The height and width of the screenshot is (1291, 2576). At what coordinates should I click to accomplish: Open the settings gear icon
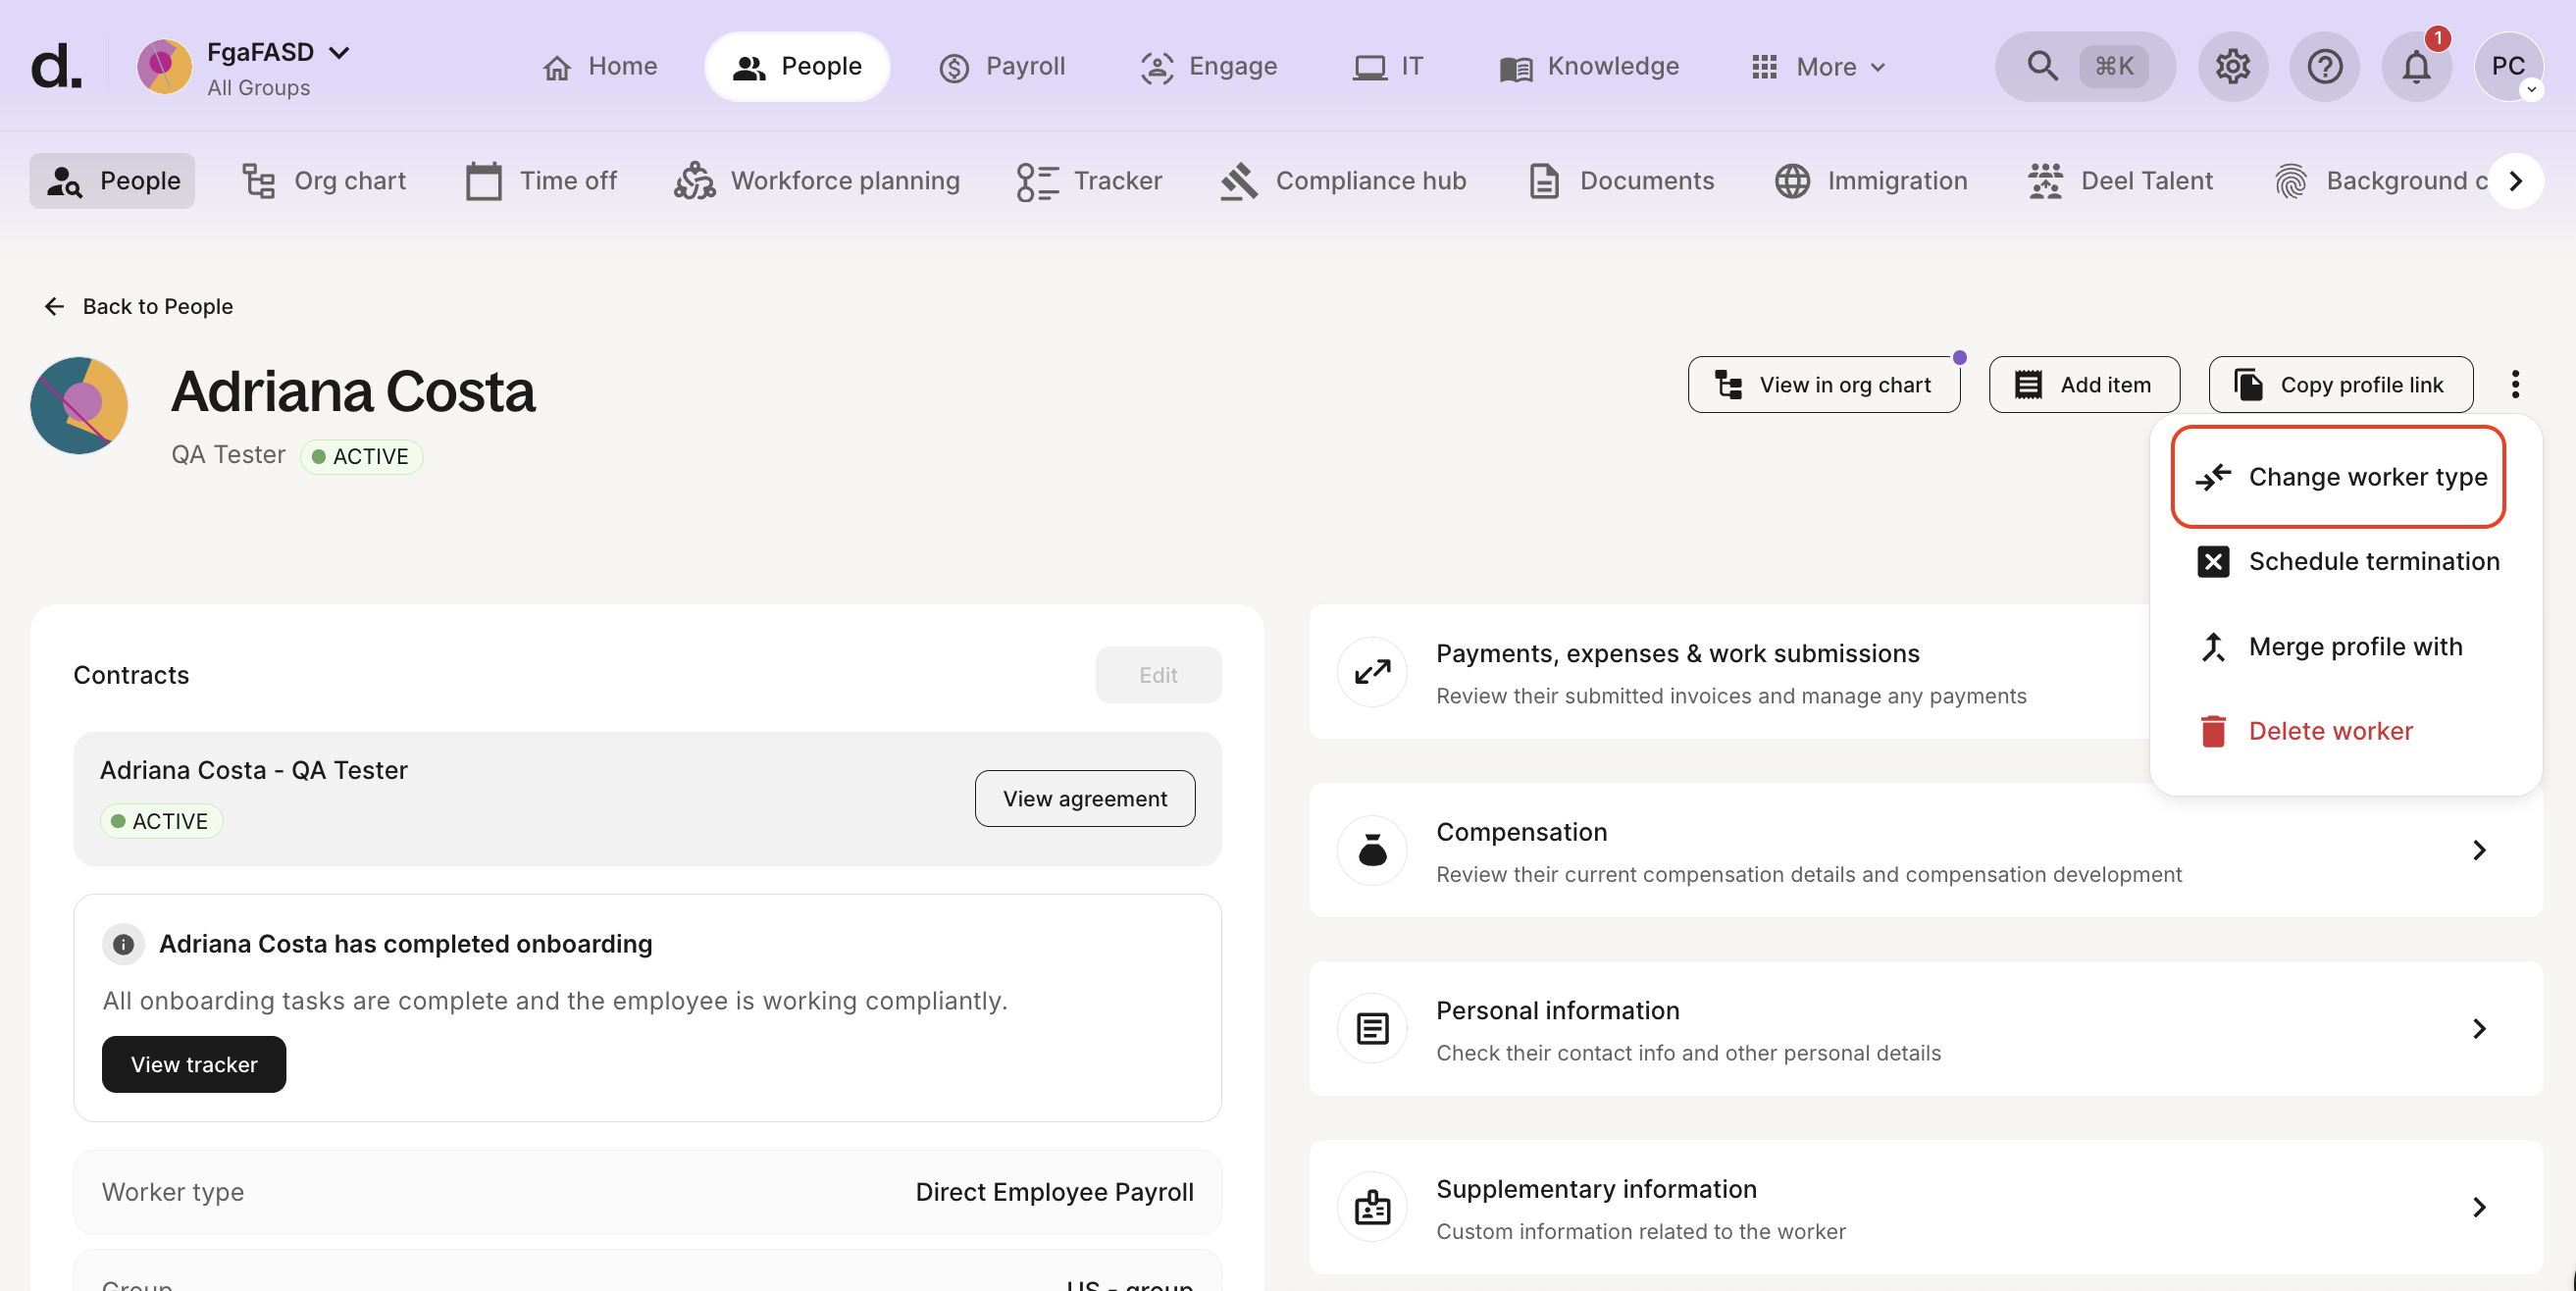pos(2232,67)
